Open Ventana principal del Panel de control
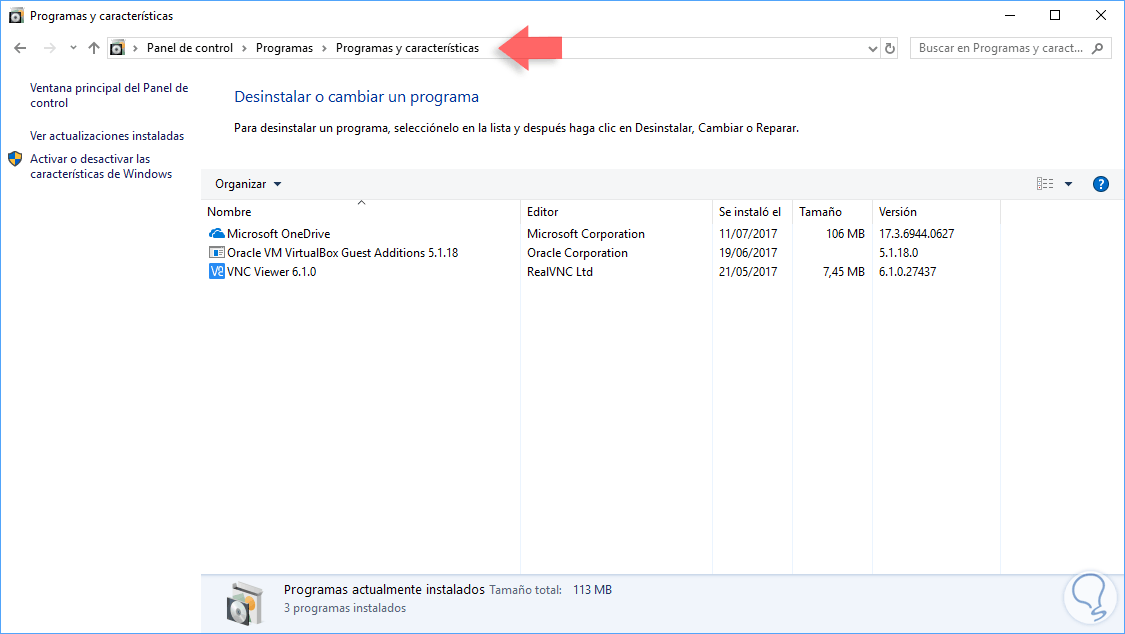The height and width of the screenshot is (634, 1125). click(109, 95)
